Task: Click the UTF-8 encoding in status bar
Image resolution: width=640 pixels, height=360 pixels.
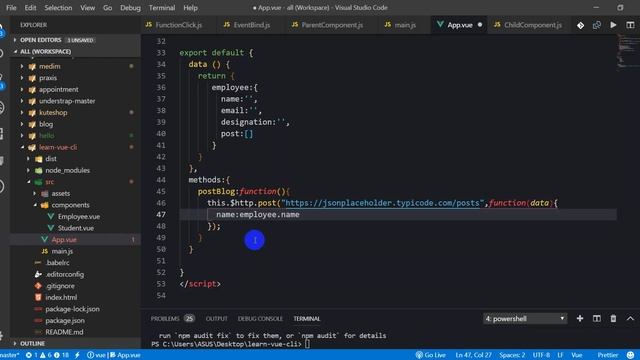Action: pos(541,355)
